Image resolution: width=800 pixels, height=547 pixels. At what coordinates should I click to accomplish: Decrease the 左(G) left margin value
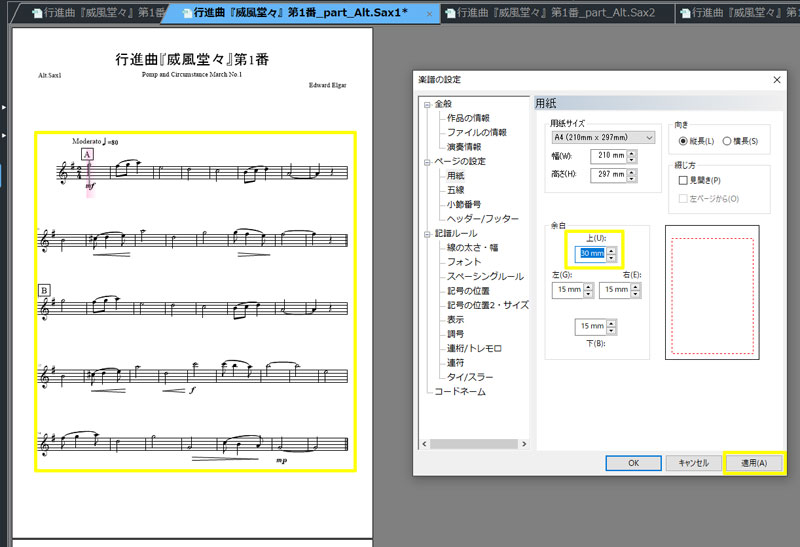click(588, 293)
